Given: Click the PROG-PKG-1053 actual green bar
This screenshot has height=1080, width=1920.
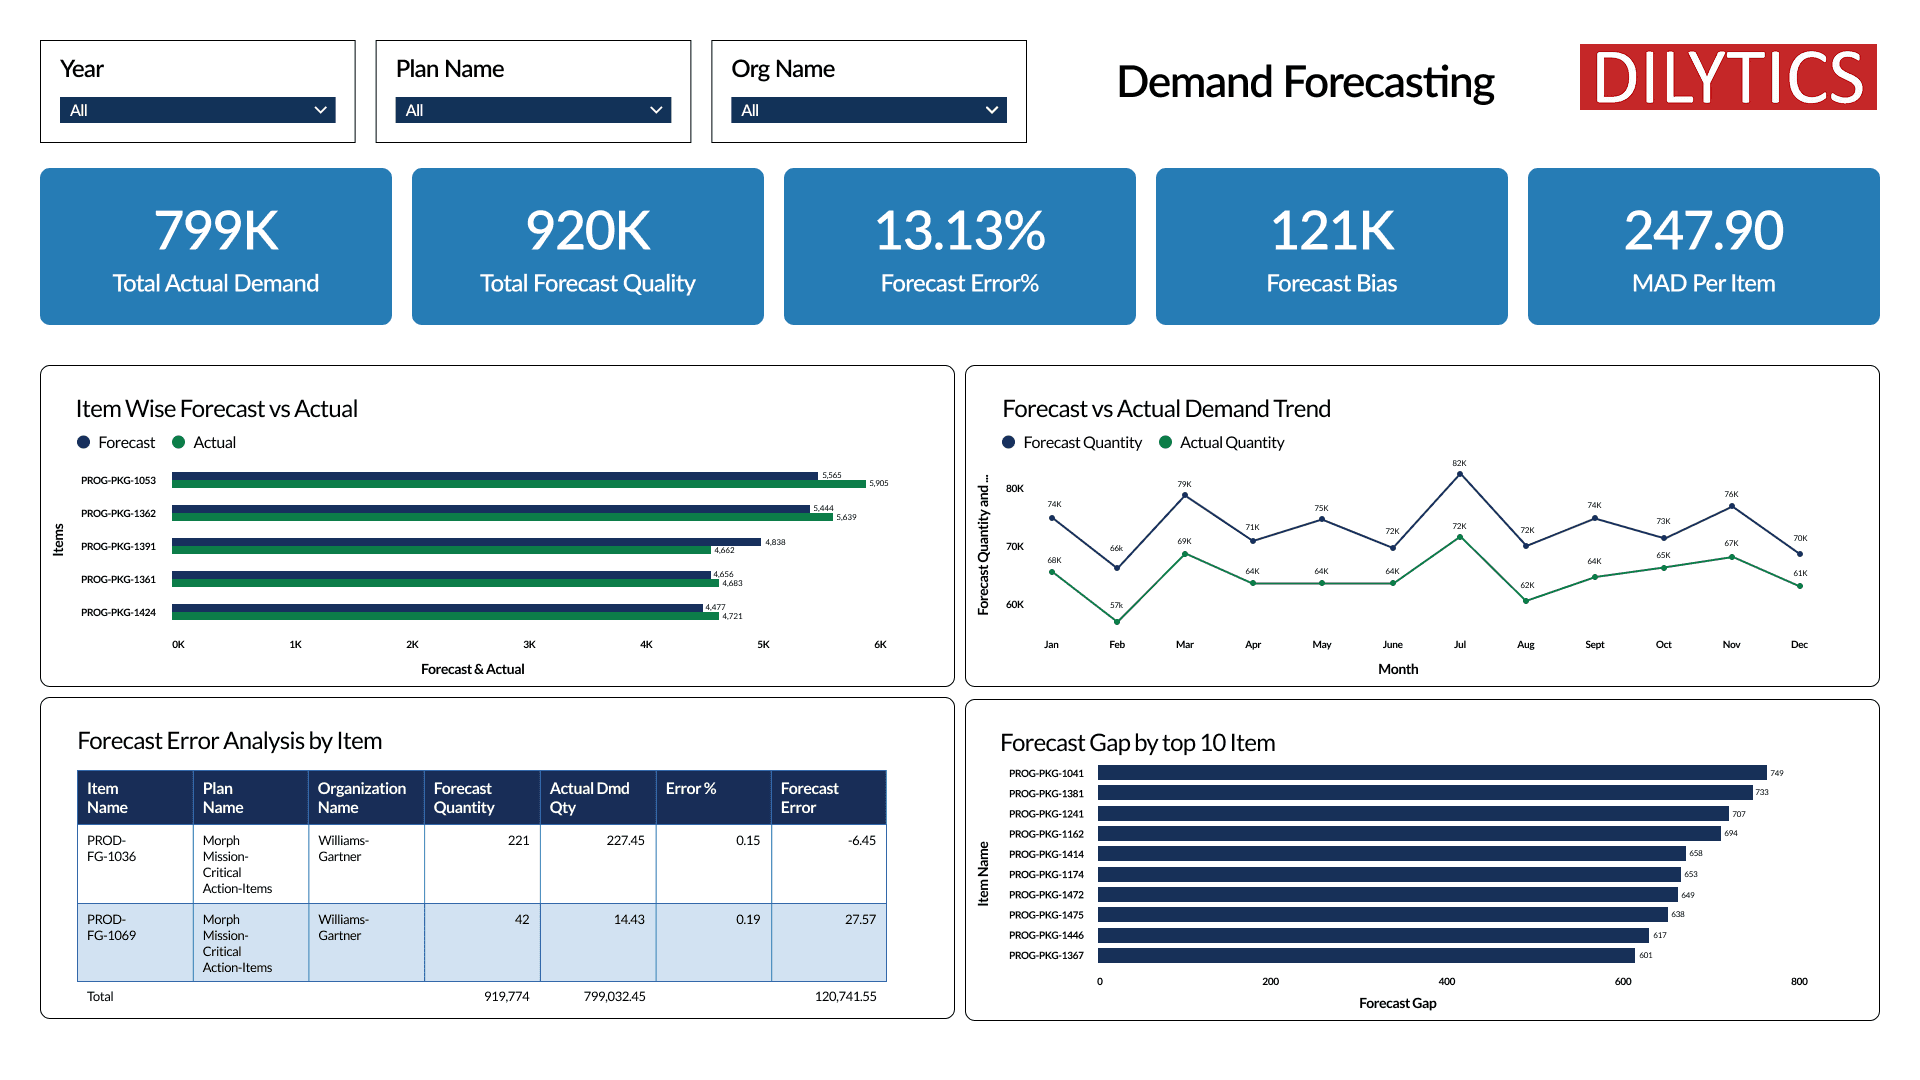Looking at the screenshot, I should pos(518,484).
